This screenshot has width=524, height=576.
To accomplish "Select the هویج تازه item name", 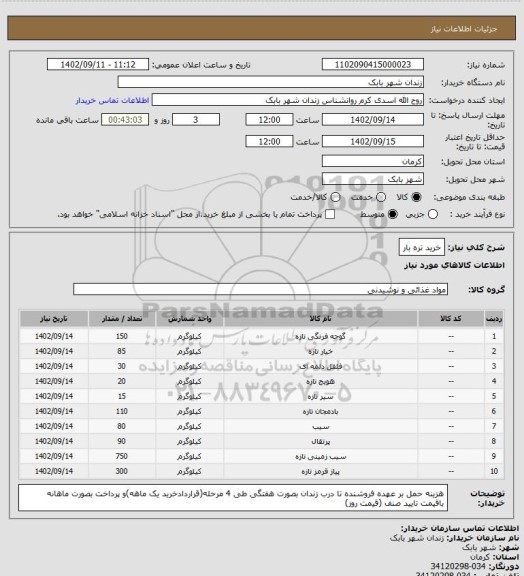I will pyautogui.click(x=320, y=382).
